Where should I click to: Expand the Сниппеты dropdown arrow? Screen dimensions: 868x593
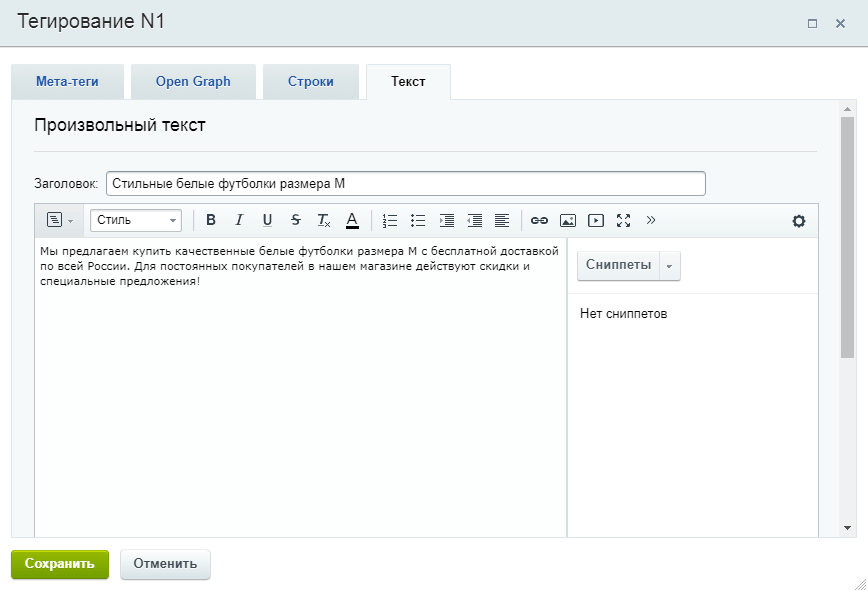[670, 266]
